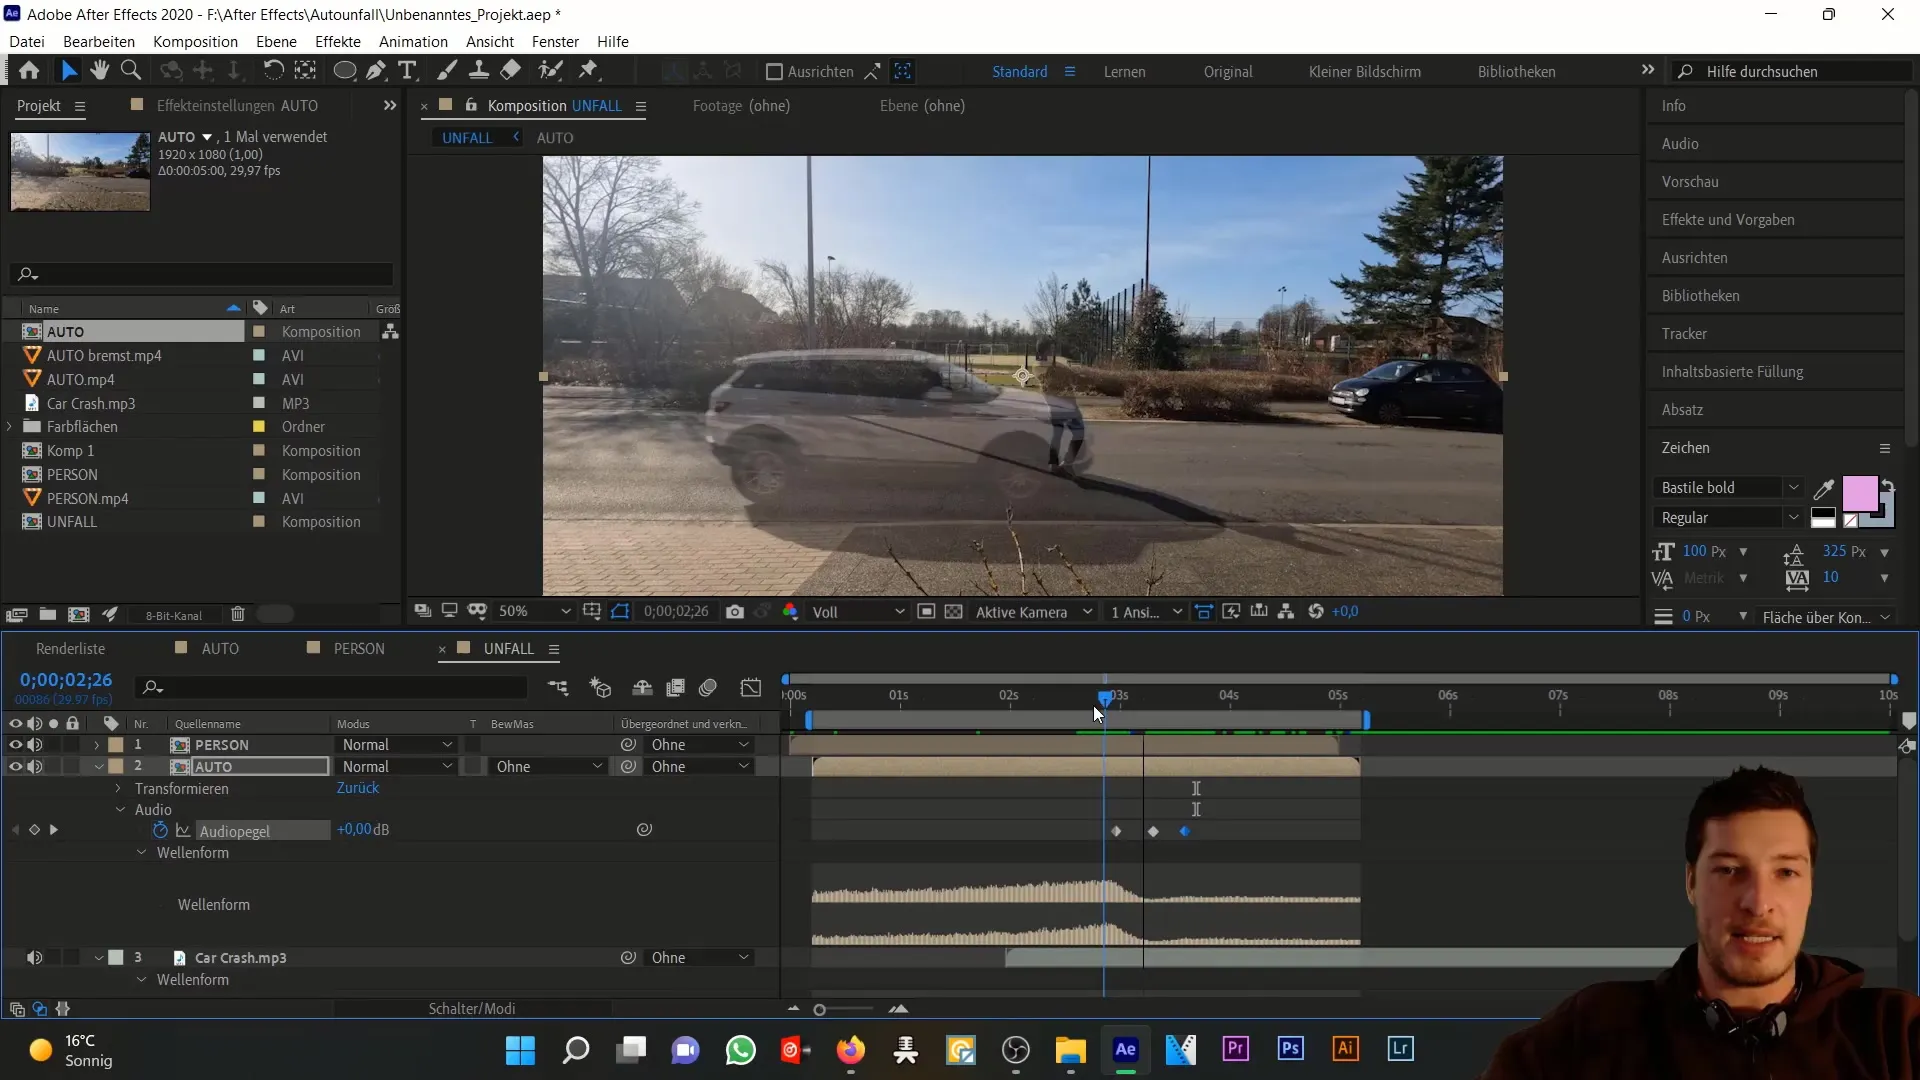
Task: Select the Rotation tool
Action: (272, 71)
